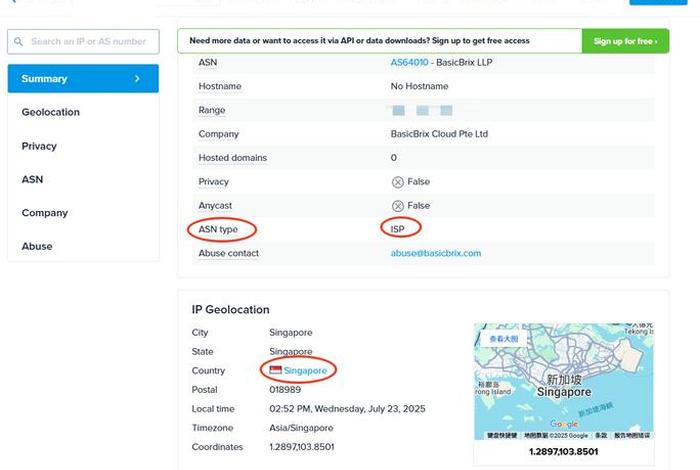Select ASN in the left sidebar
Viewport: 700px width, 470px height.
click(32, 179)
